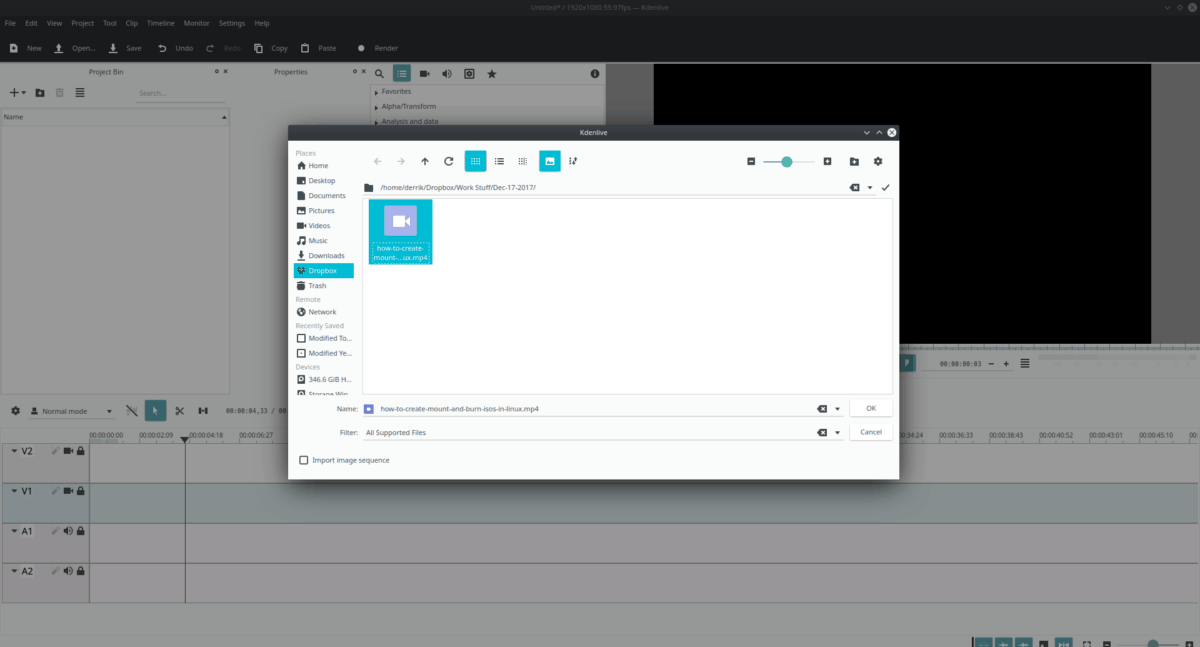Clear the location path field
The width and height of the screenshot is (1200, 647).
pos(854,187)
